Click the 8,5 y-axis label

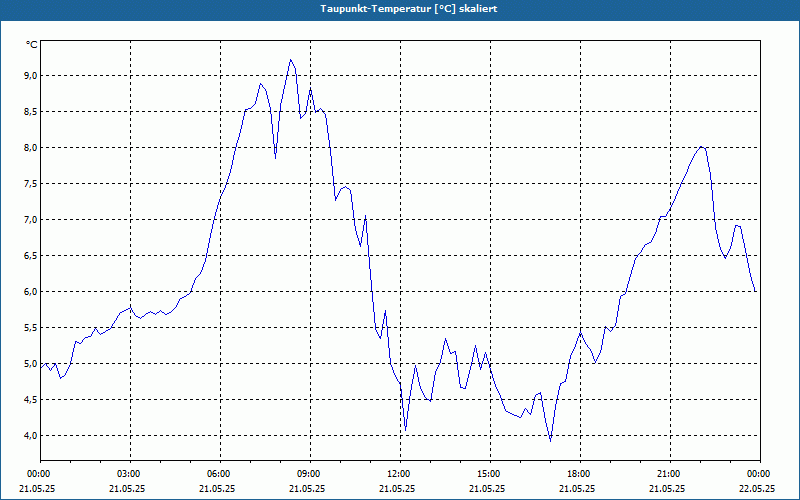31,112
